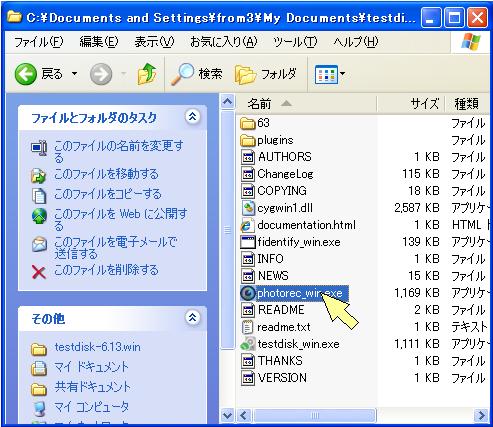Open マイ コンピュータ in その他 panel

[x=92, y=407]
